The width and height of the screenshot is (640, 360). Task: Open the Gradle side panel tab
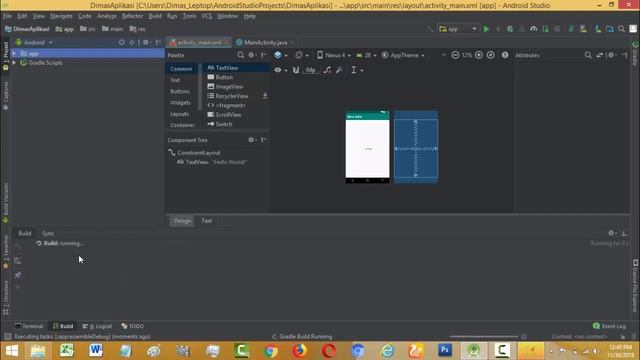[635, 53]
